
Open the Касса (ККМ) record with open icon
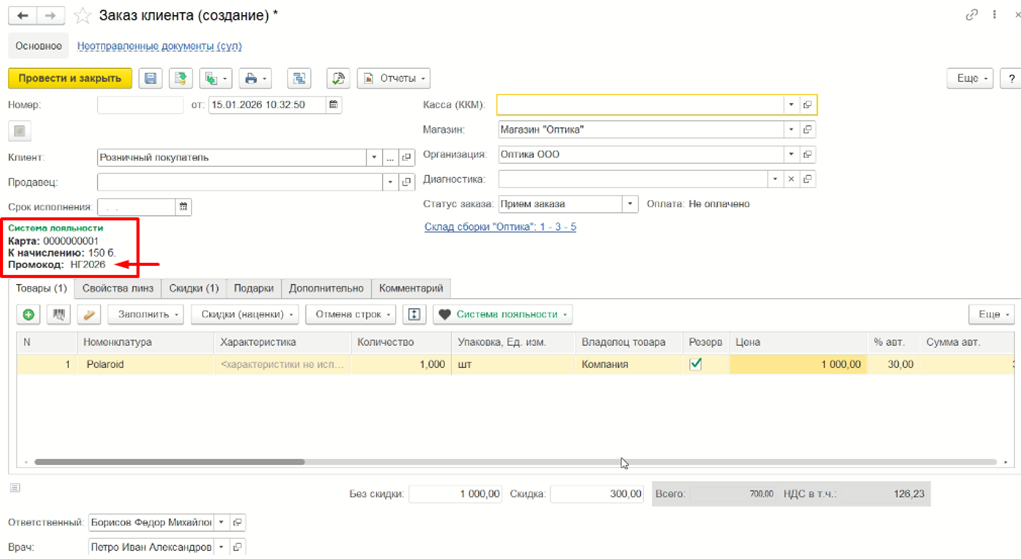click(x=807, y=105)
